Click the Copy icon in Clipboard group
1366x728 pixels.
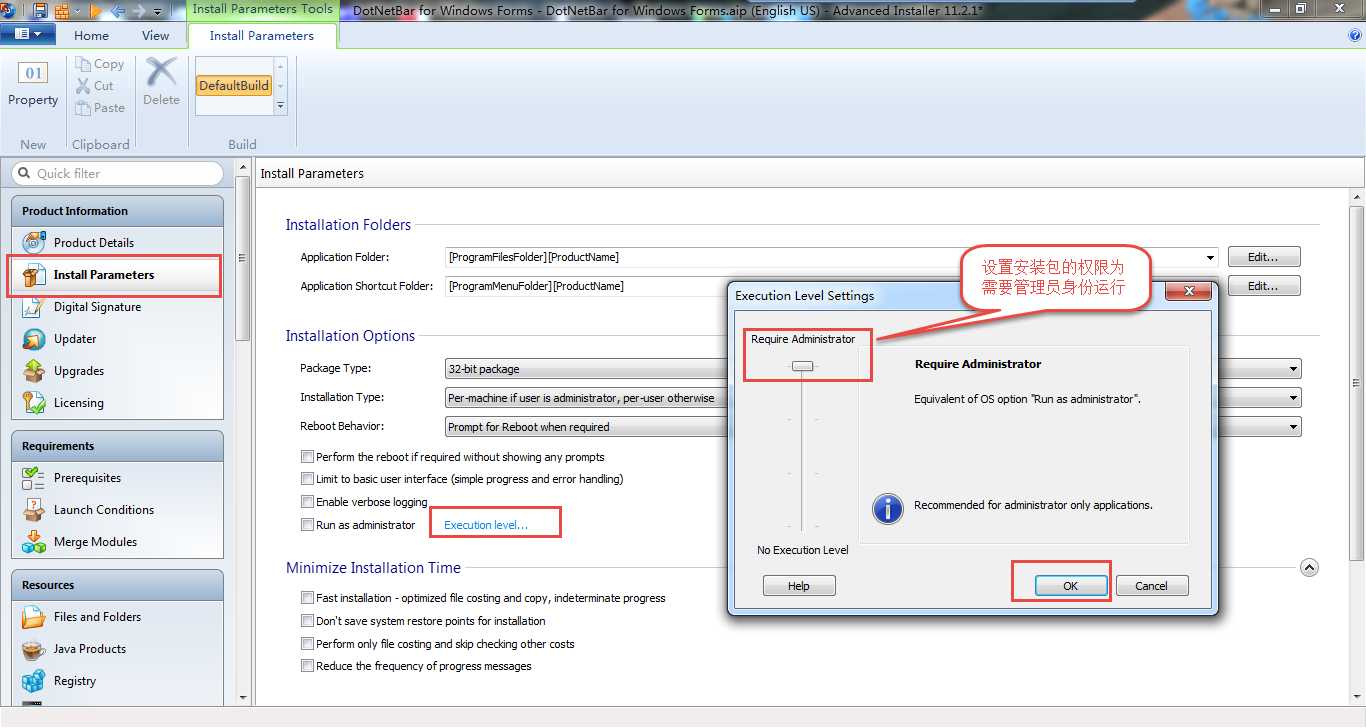83,64
